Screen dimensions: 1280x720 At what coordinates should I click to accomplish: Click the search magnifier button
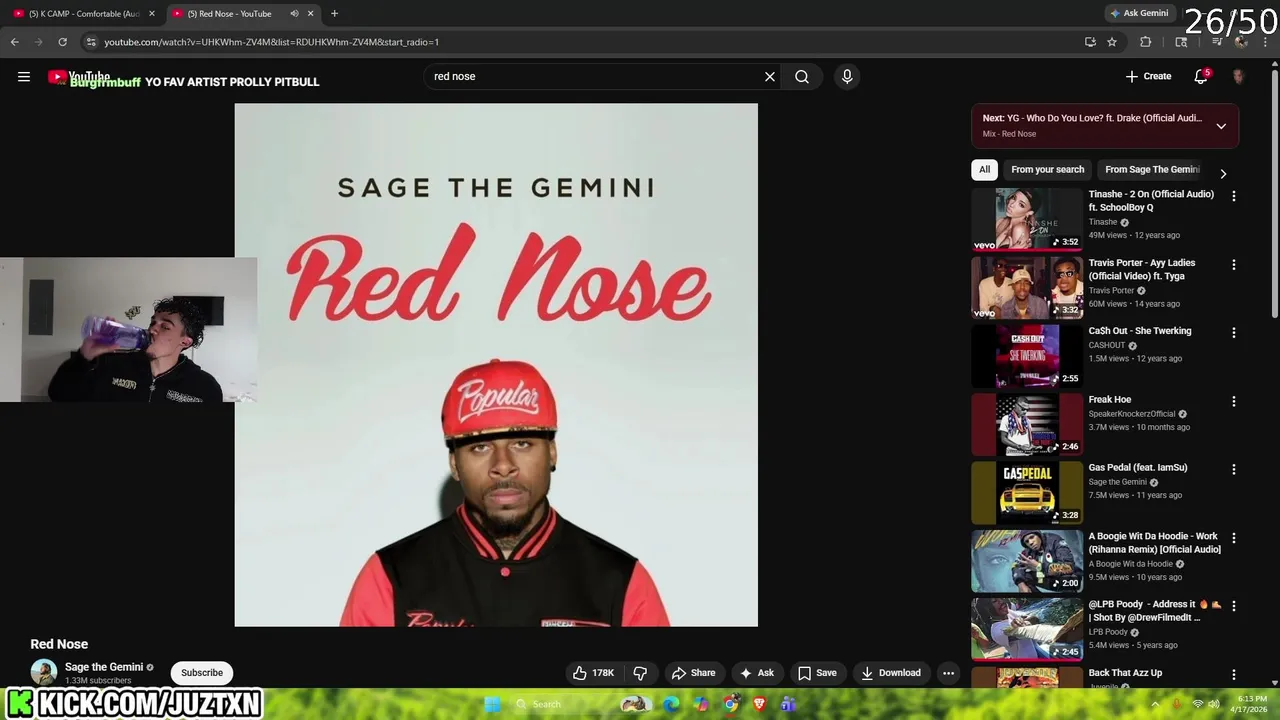pos(802,76)
